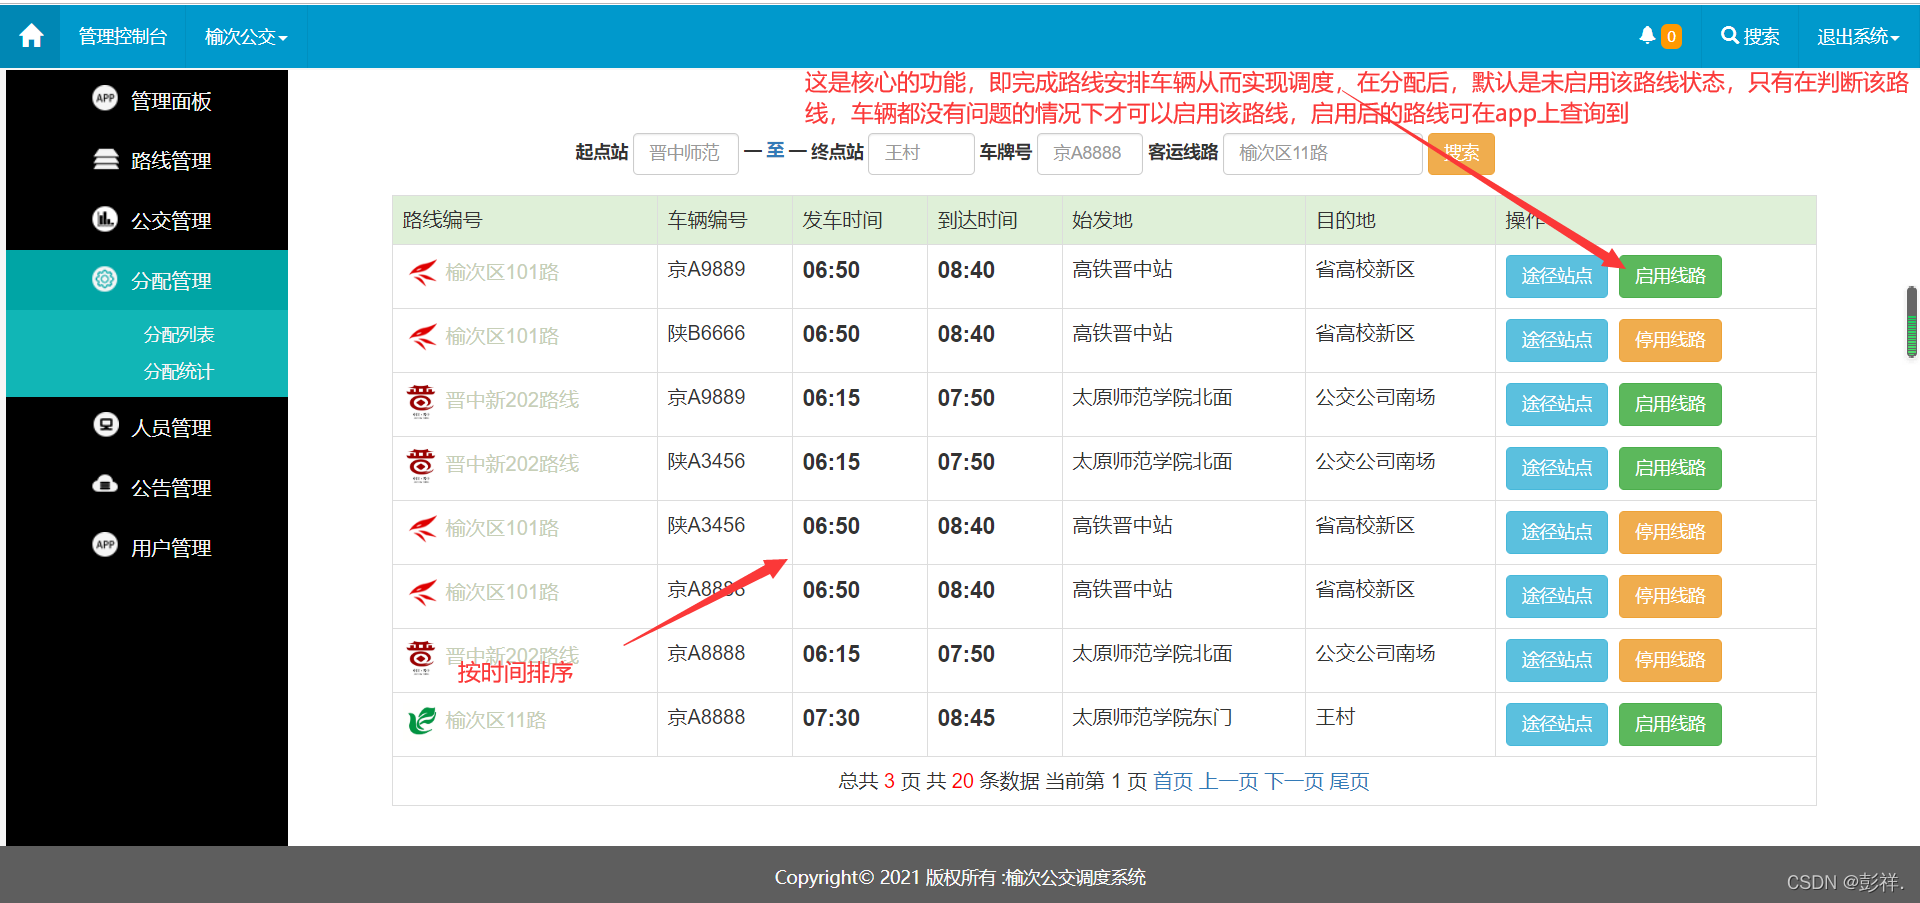Open 公告管理 sidebar icon
This screenshot has height=903, width=1920.
(105, 485)
